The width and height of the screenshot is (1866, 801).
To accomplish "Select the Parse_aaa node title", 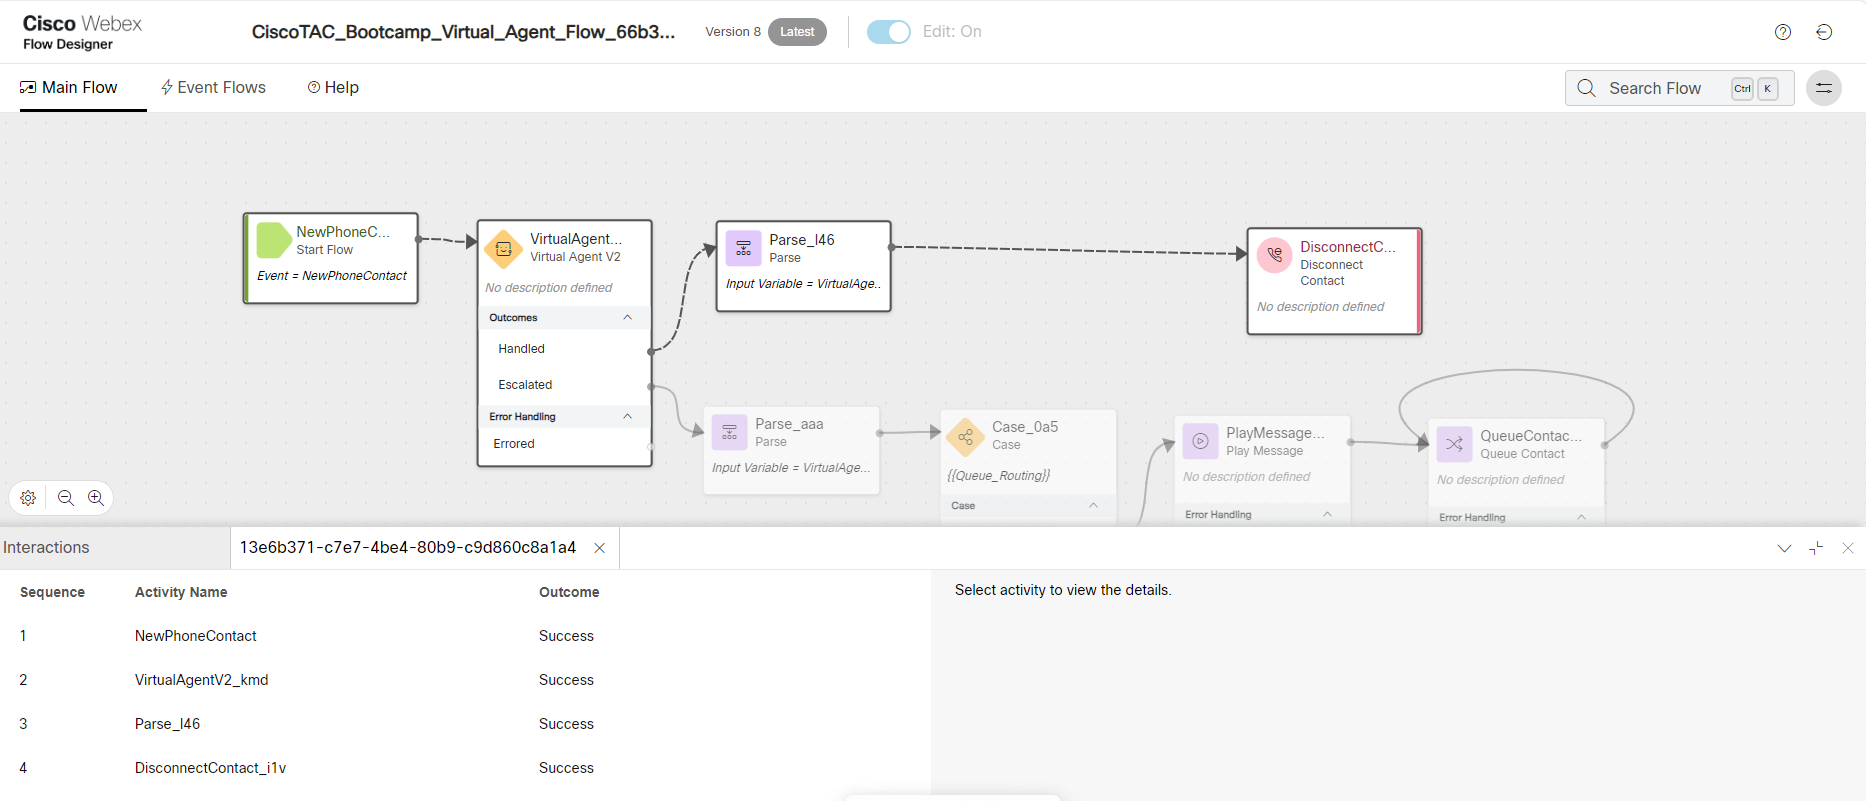I will [x=789, y=424].
